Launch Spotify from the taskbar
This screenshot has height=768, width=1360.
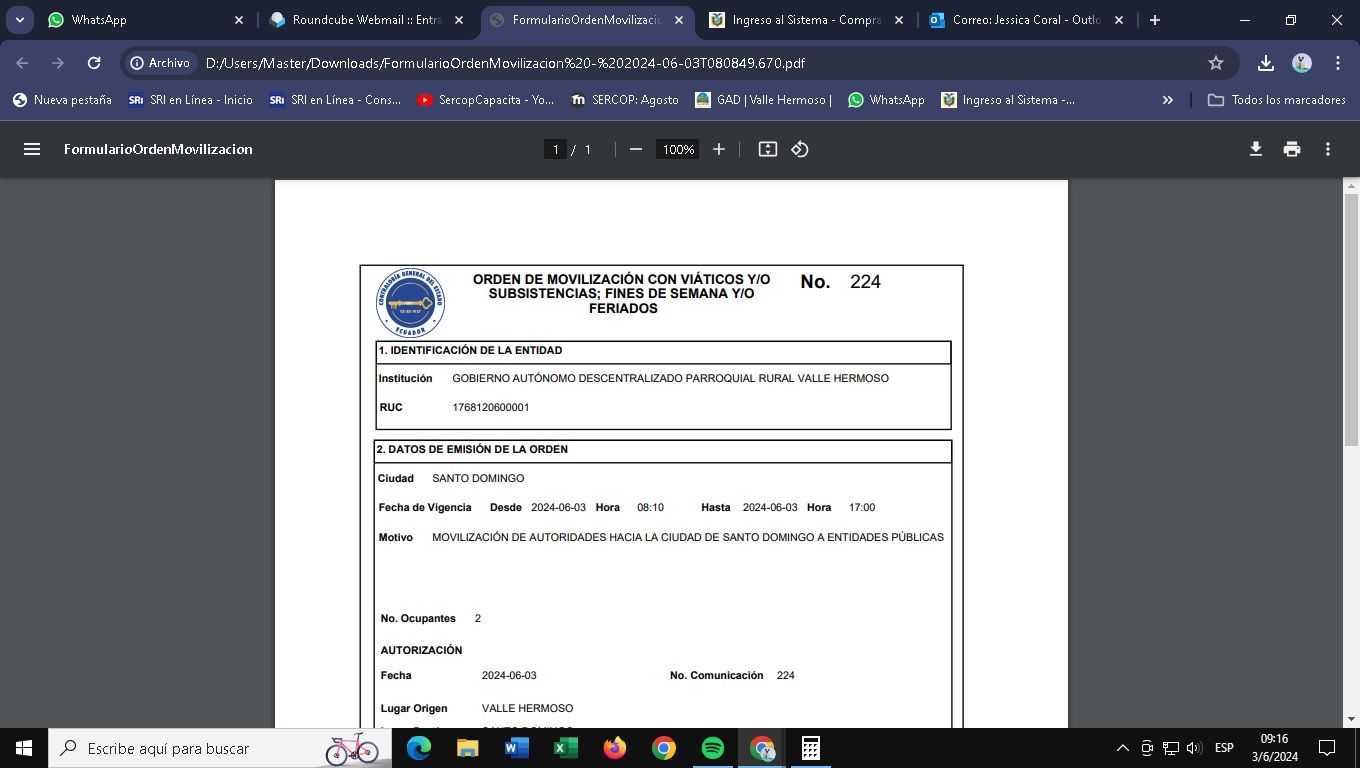(713, 748)
